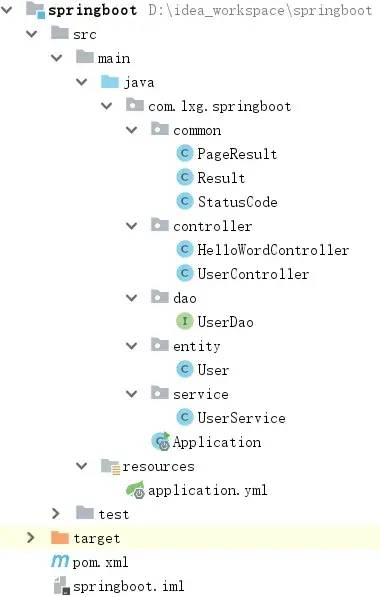Click the StatusCode class icon

click(185, 201)
